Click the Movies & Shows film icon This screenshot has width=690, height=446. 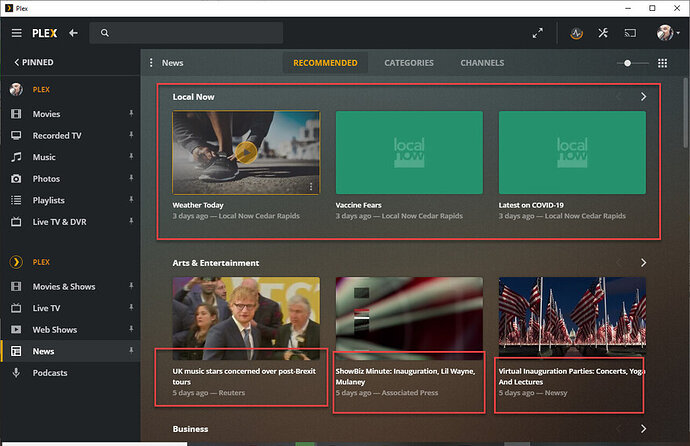16,286
